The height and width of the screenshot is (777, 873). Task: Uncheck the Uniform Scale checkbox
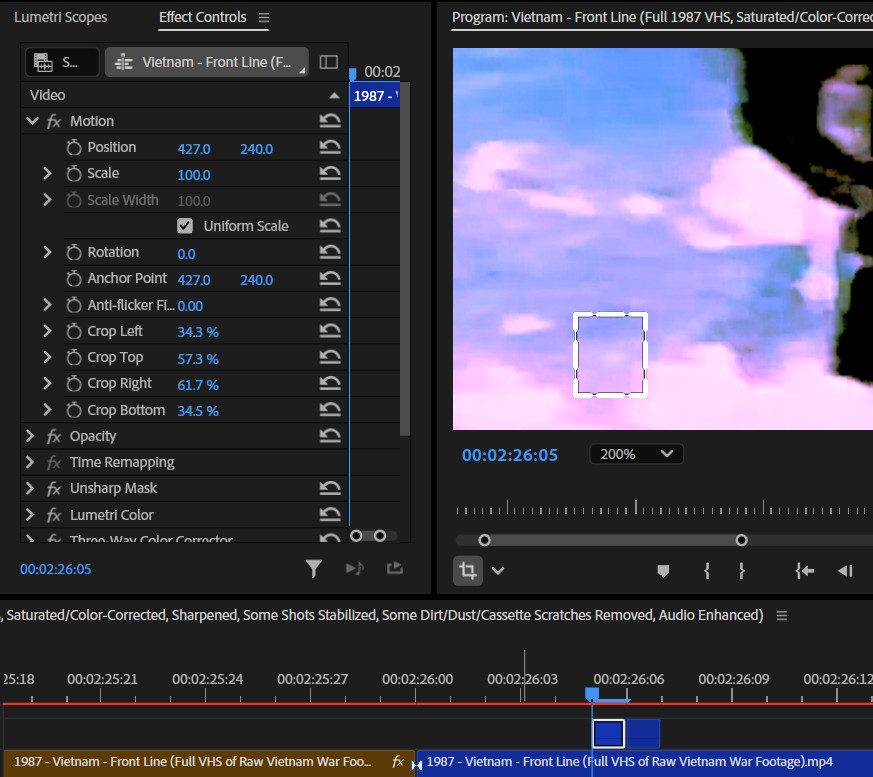coord(185,226)
